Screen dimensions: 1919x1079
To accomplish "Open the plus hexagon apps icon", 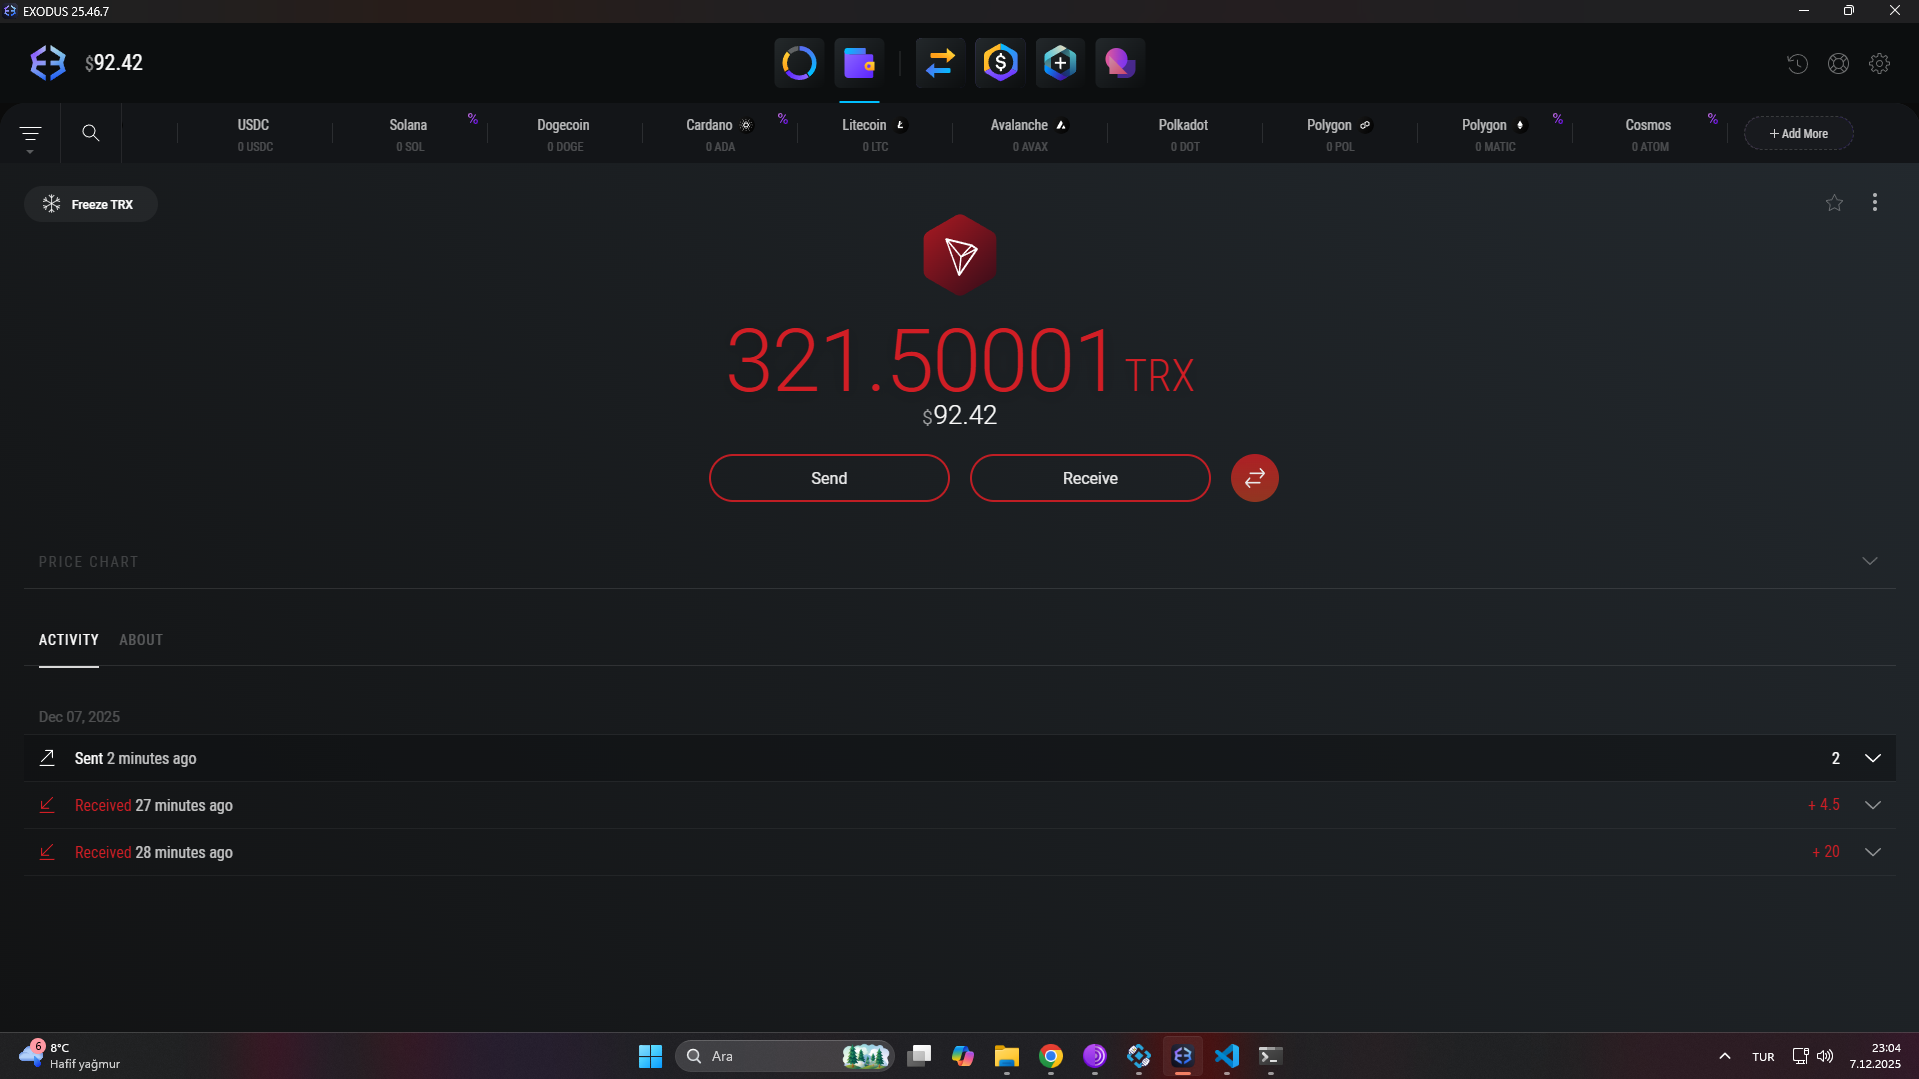I will pos(1060,63).
